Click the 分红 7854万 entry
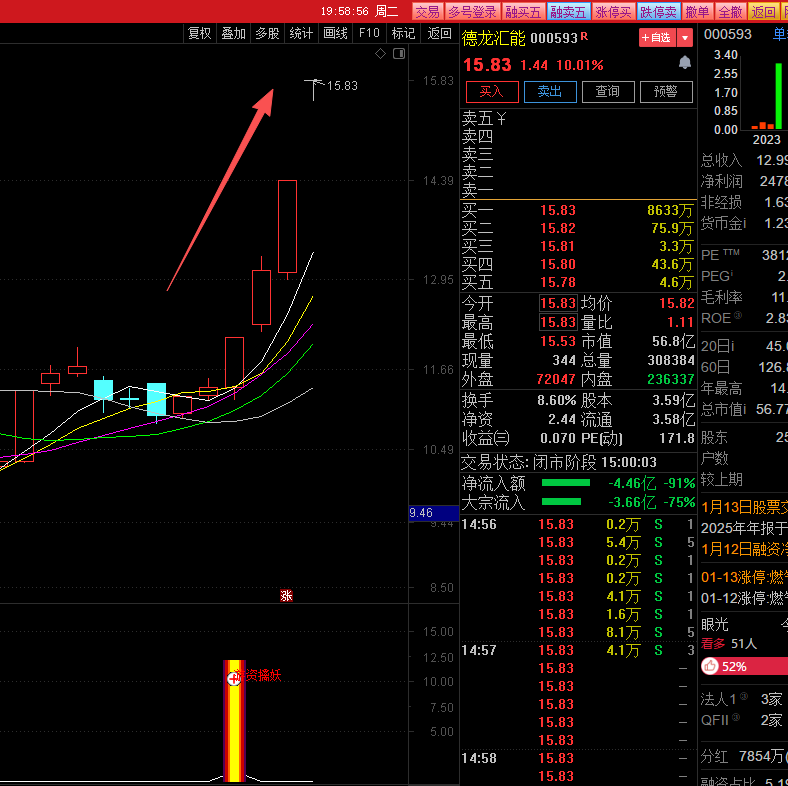This screenshot has width=788, height=786. tap(744, 756)
